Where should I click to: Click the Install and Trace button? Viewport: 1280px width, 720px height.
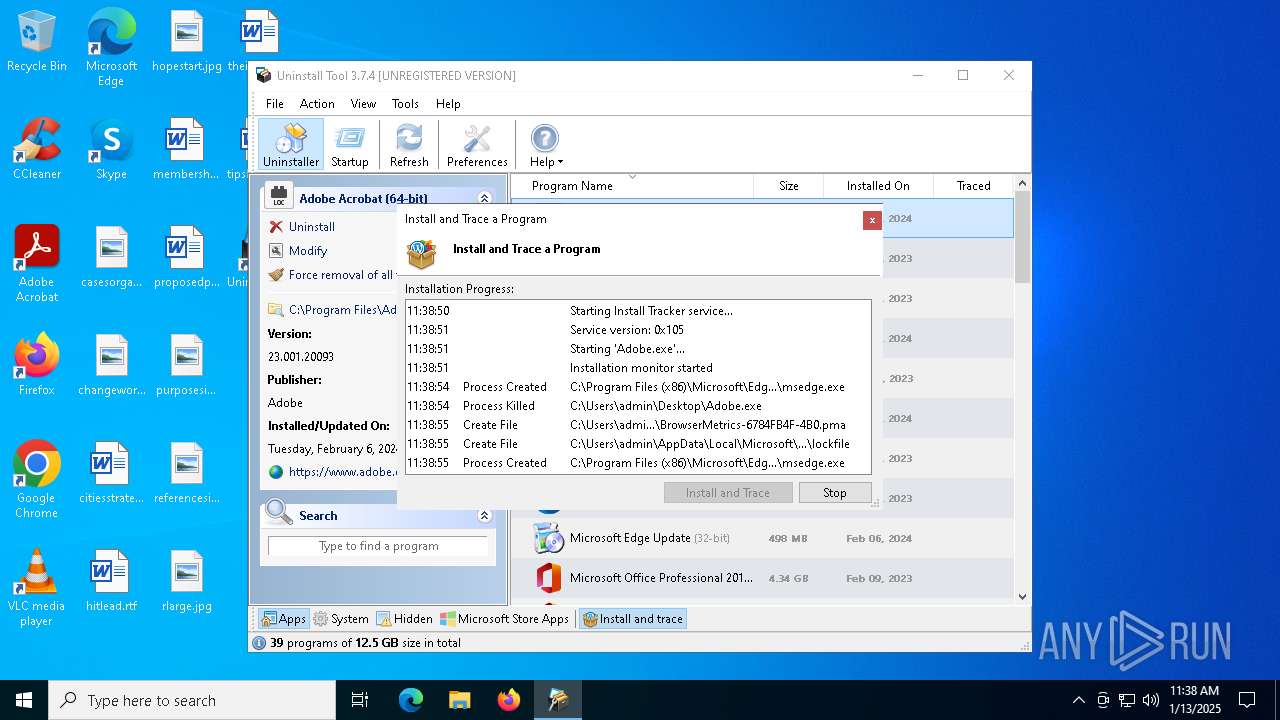(728, 493)
